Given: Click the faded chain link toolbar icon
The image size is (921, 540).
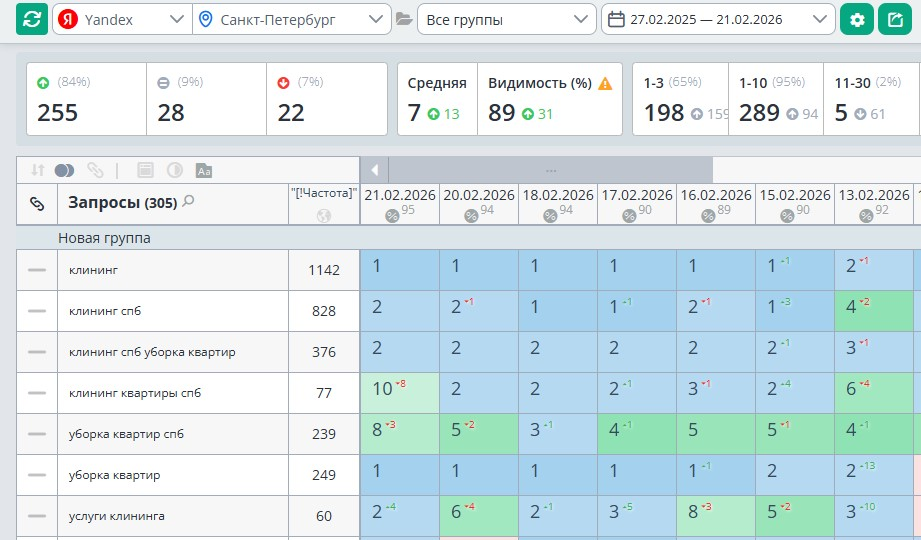Looking at the screenshot, I should pyautogui.click(x=95, y=170).
